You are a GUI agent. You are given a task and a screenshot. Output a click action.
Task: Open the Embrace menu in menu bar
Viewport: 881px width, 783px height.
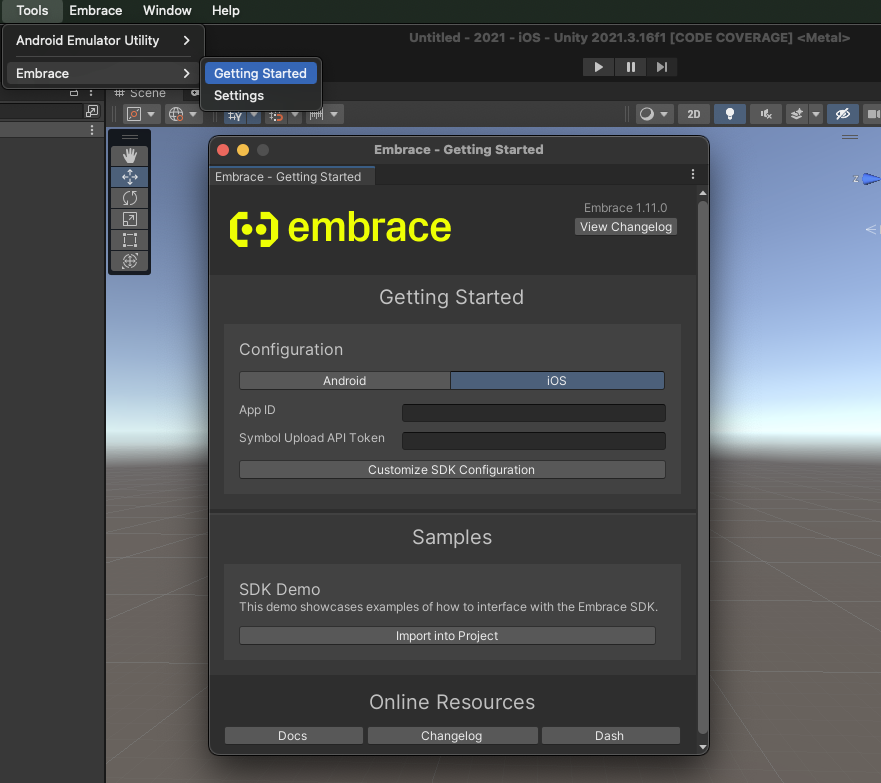click(x=96, y=11)
